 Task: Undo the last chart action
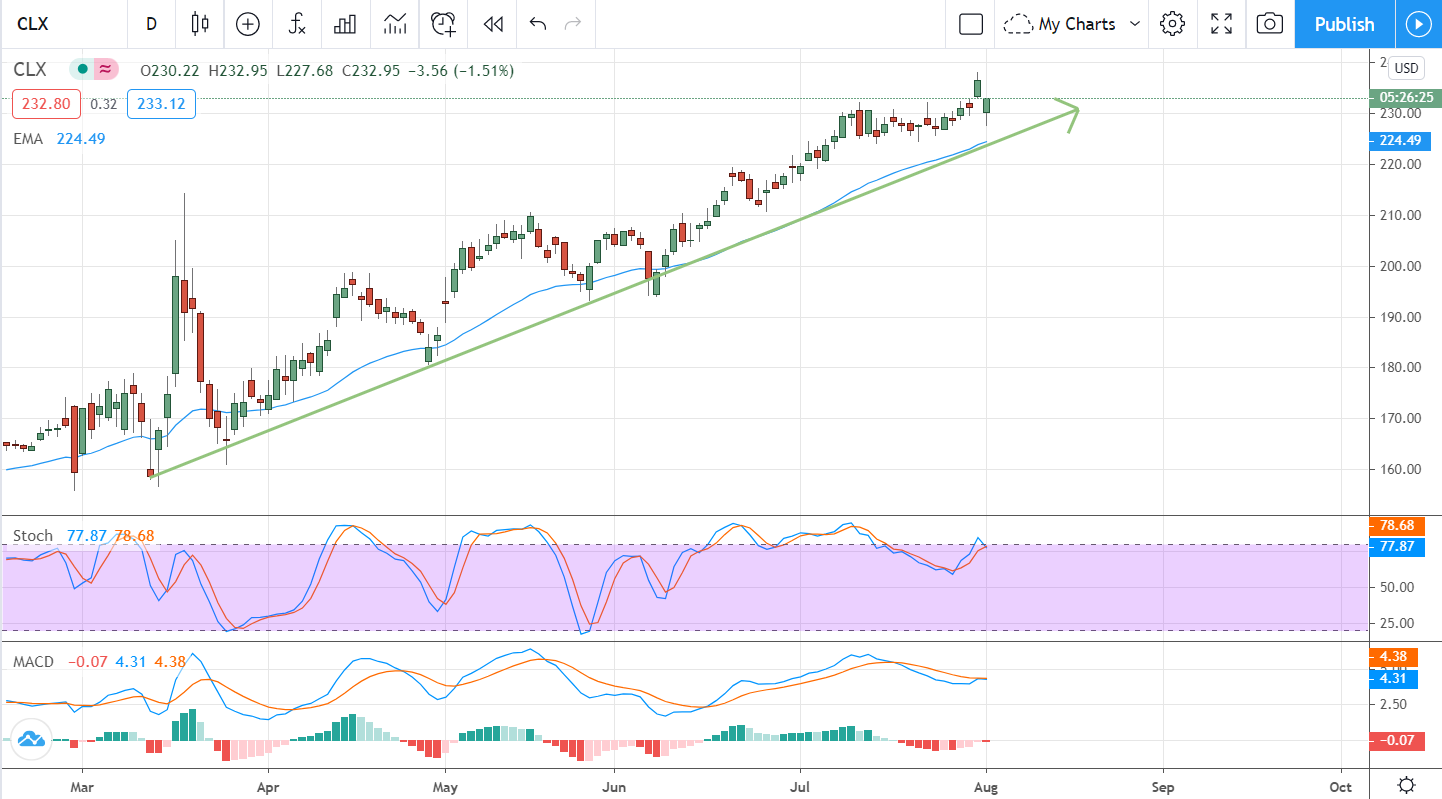coord(538,24)
